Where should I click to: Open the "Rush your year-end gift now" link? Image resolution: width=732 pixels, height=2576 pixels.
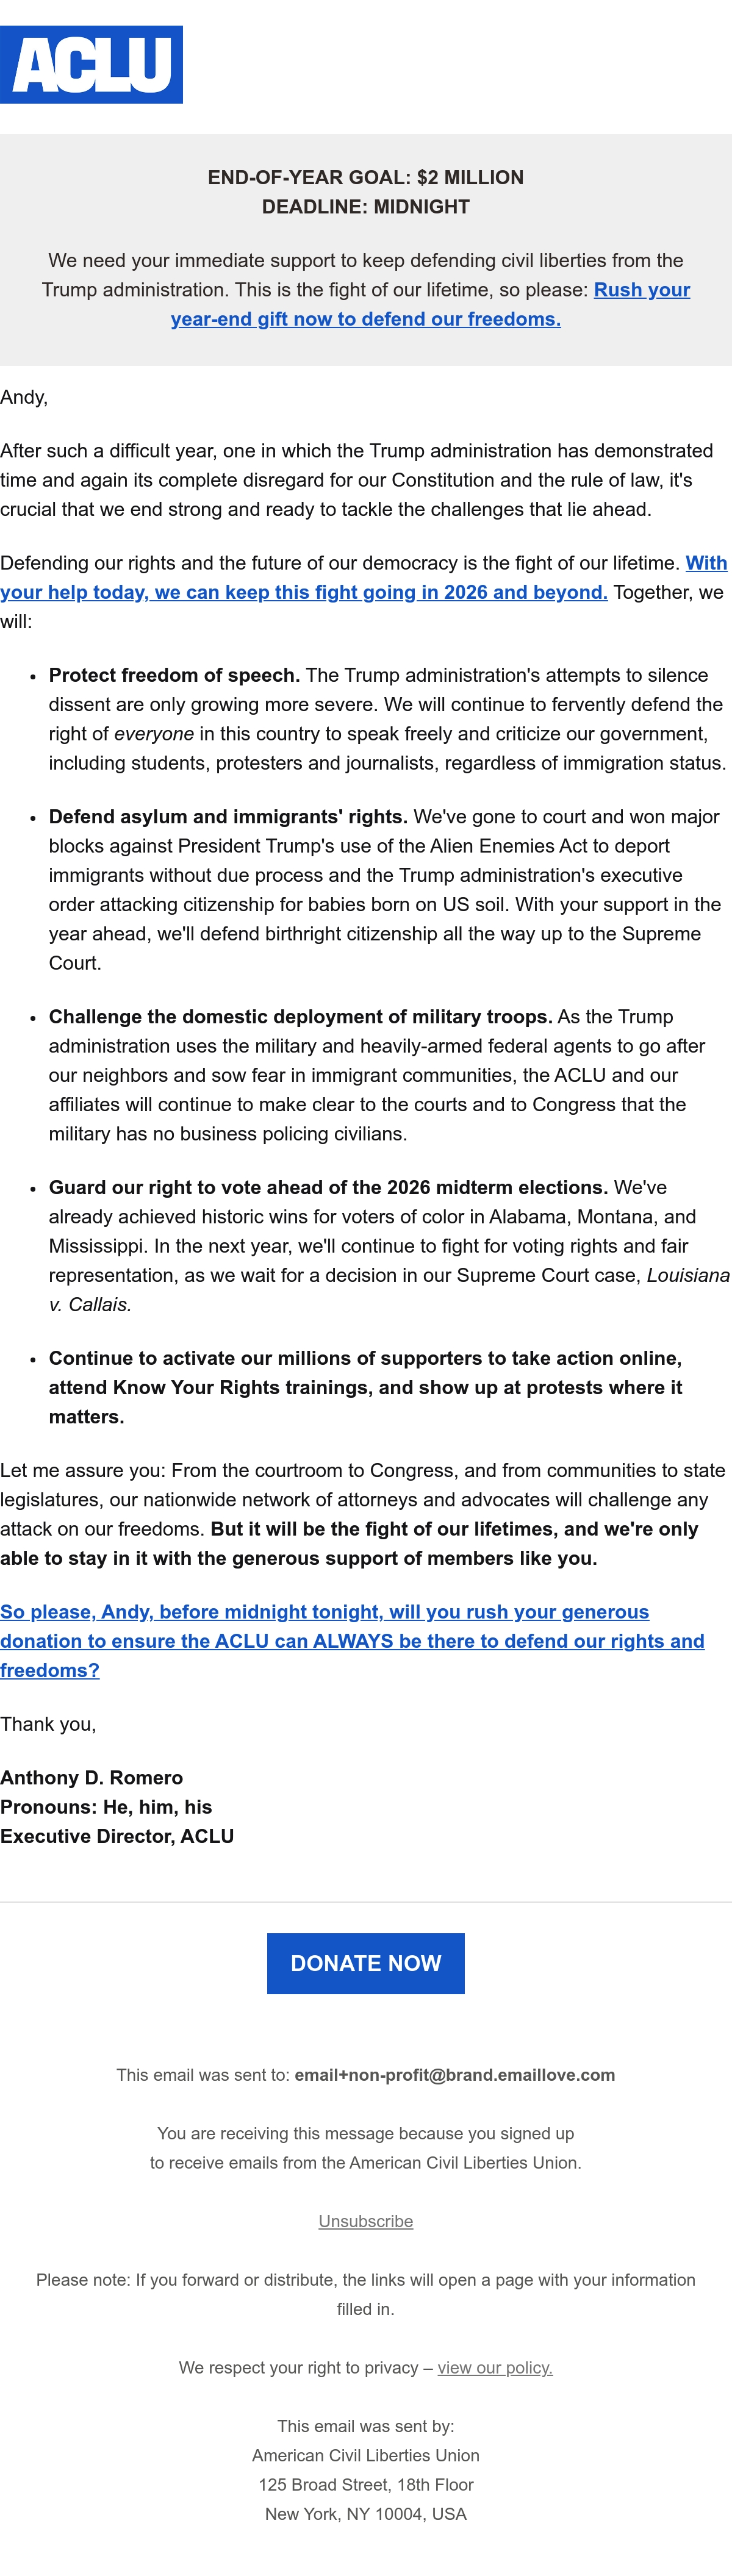coord(430,304)
